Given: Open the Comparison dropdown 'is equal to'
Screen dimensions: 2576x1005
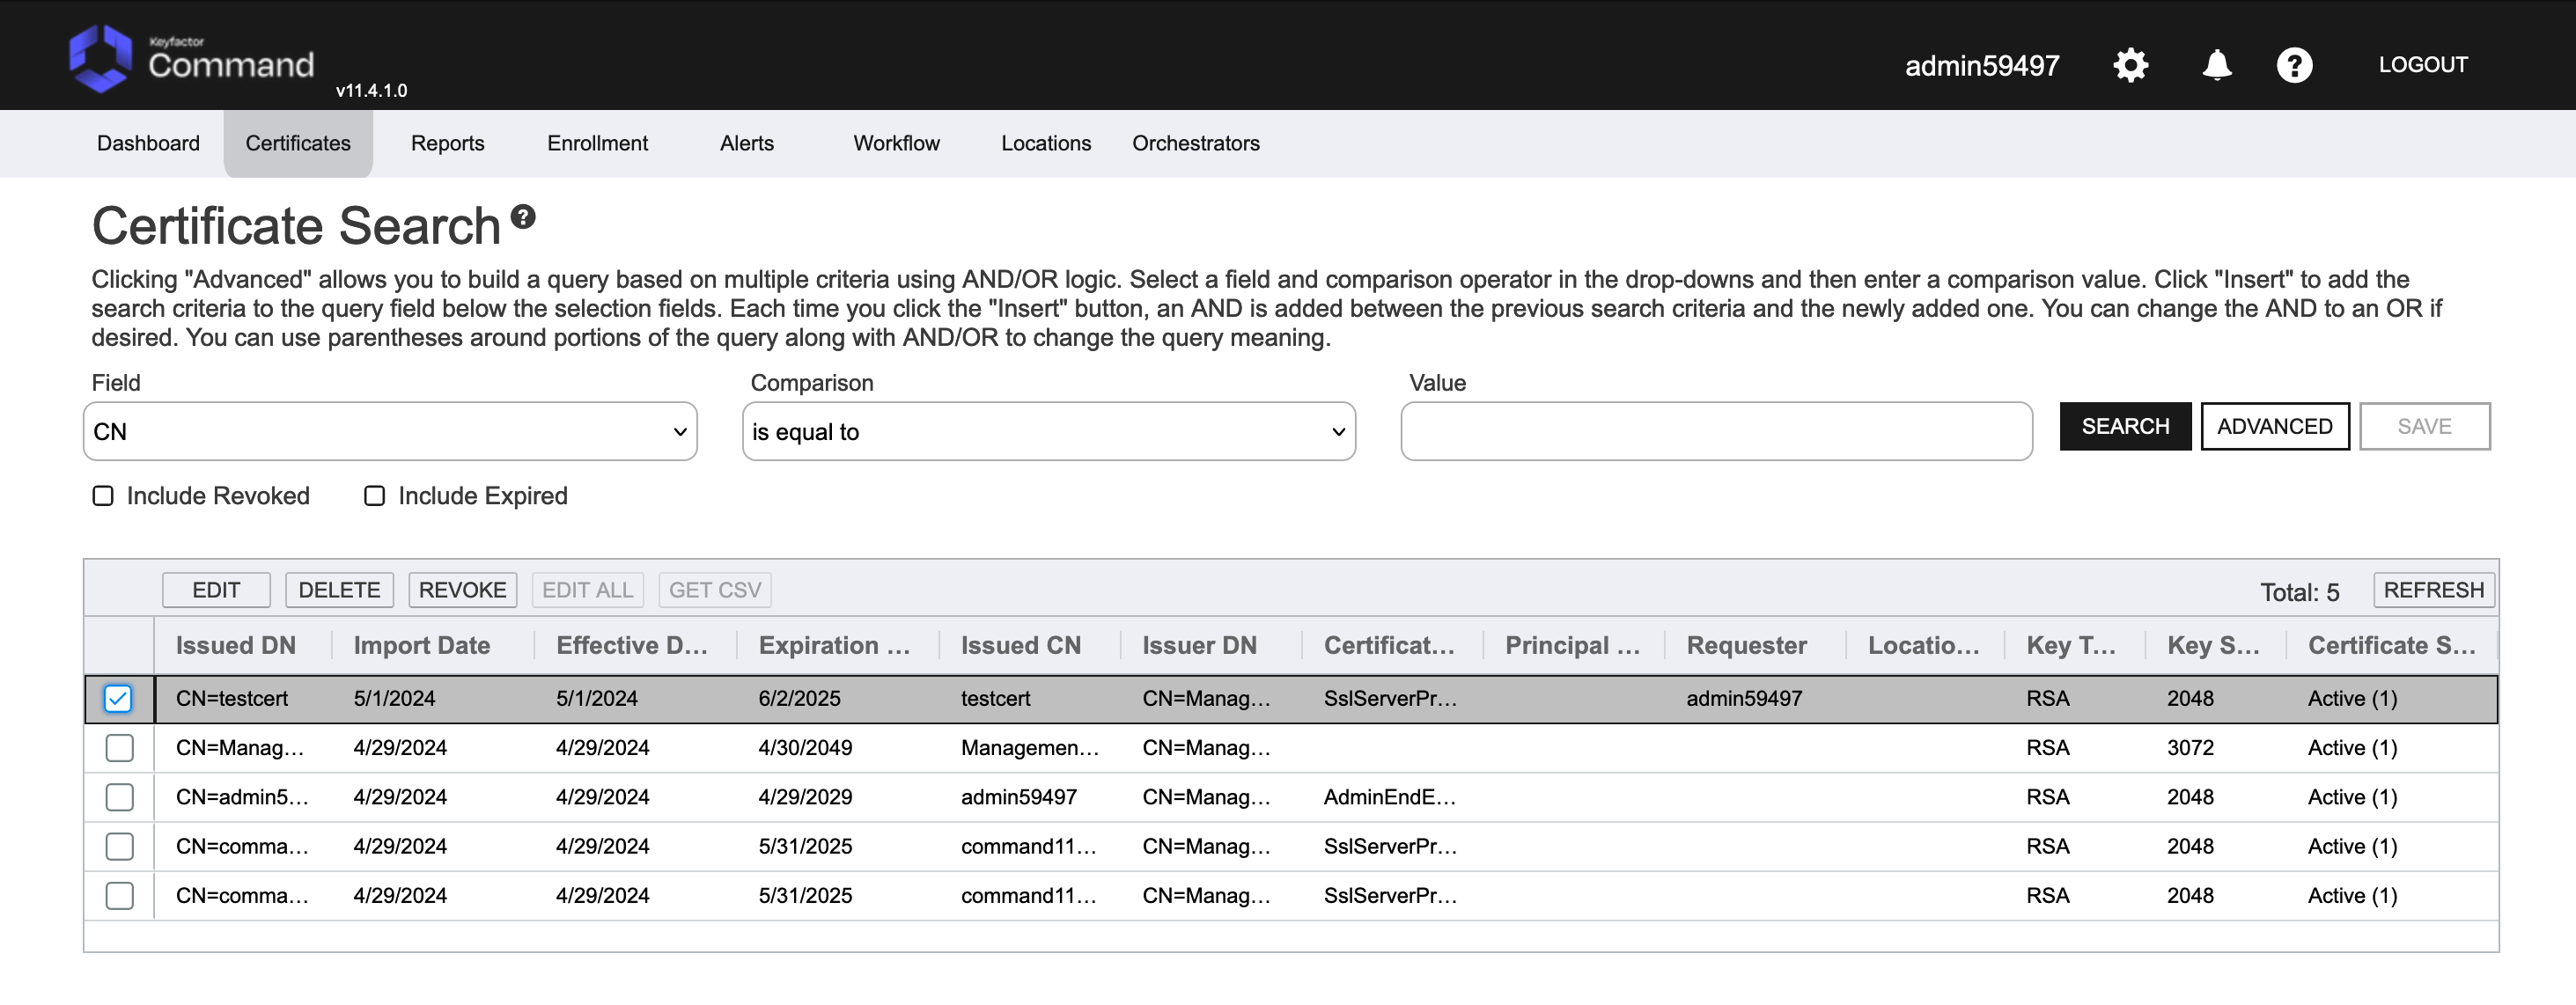Looking at the screenshot, I should click(1048, 432).
